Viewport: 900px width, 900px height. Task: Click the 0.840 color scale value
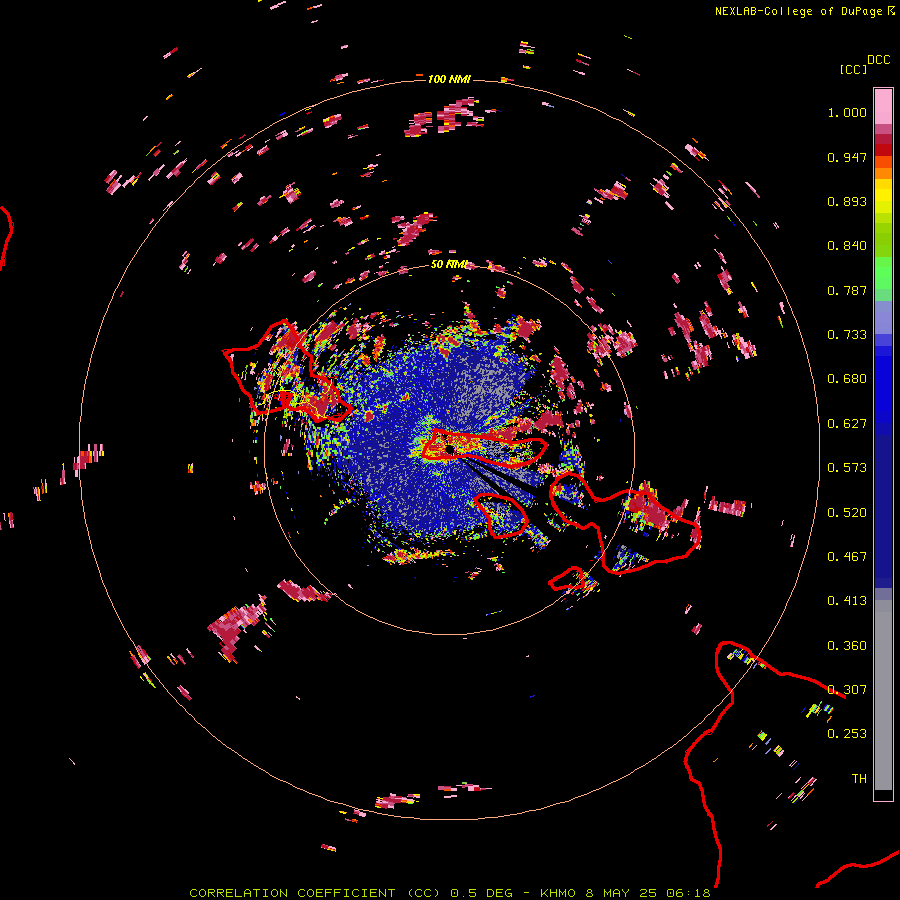coord(847,246)
